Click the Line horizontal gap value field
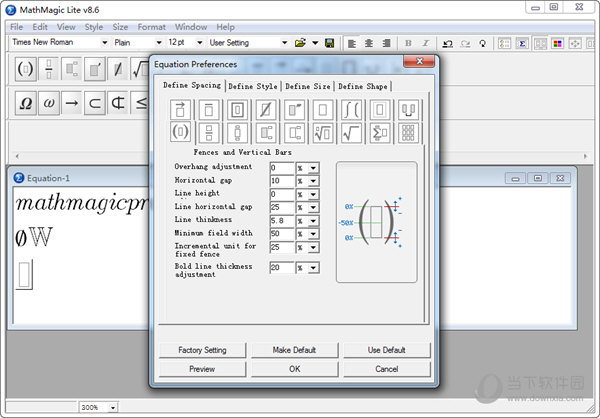Image resolution: width=600 pixels, height=418 pixels. 282,208
